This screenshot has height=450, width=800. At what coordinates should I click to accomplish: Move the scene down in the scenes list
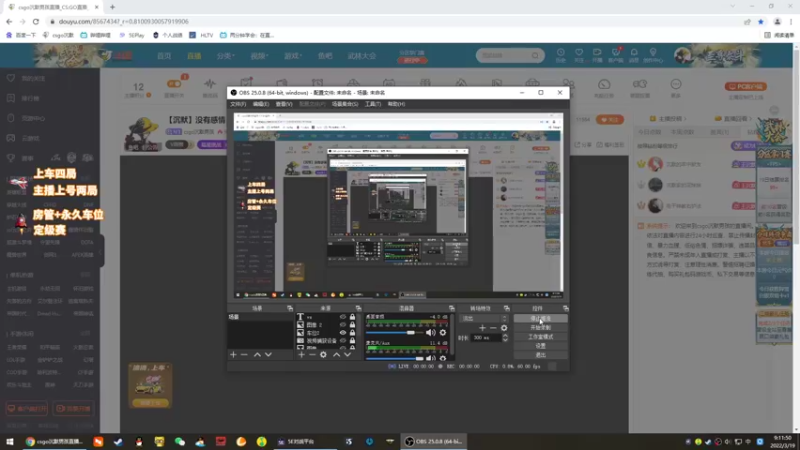click(268, 355)
